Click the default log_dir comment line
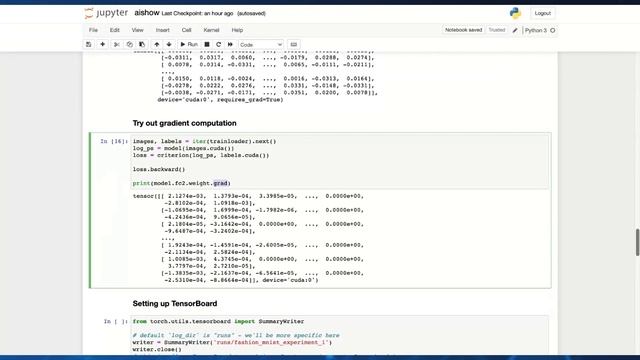640x360 pixels. pos(236,336)
